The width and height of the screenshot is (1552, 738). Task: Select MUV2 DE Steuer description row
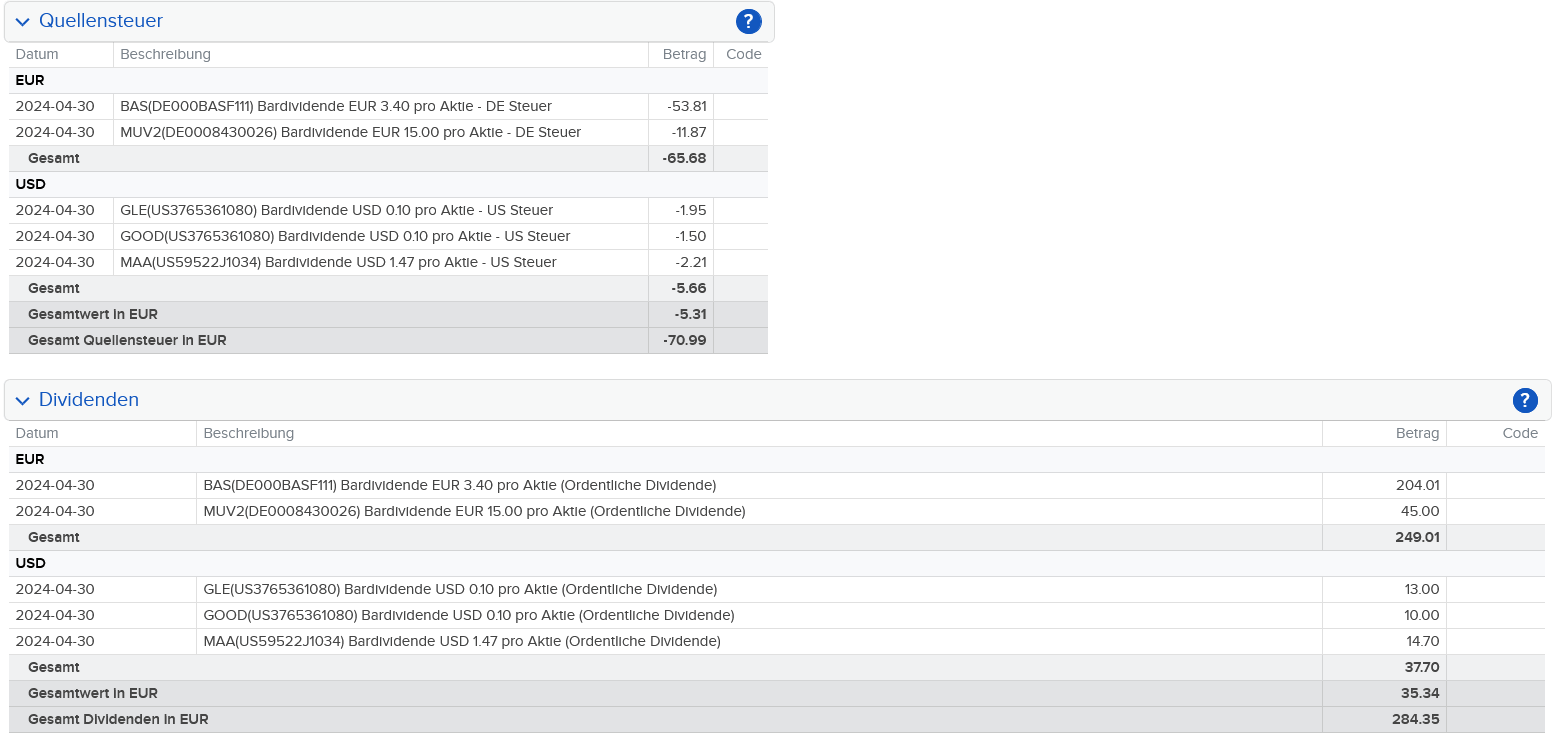click(350, 132)
